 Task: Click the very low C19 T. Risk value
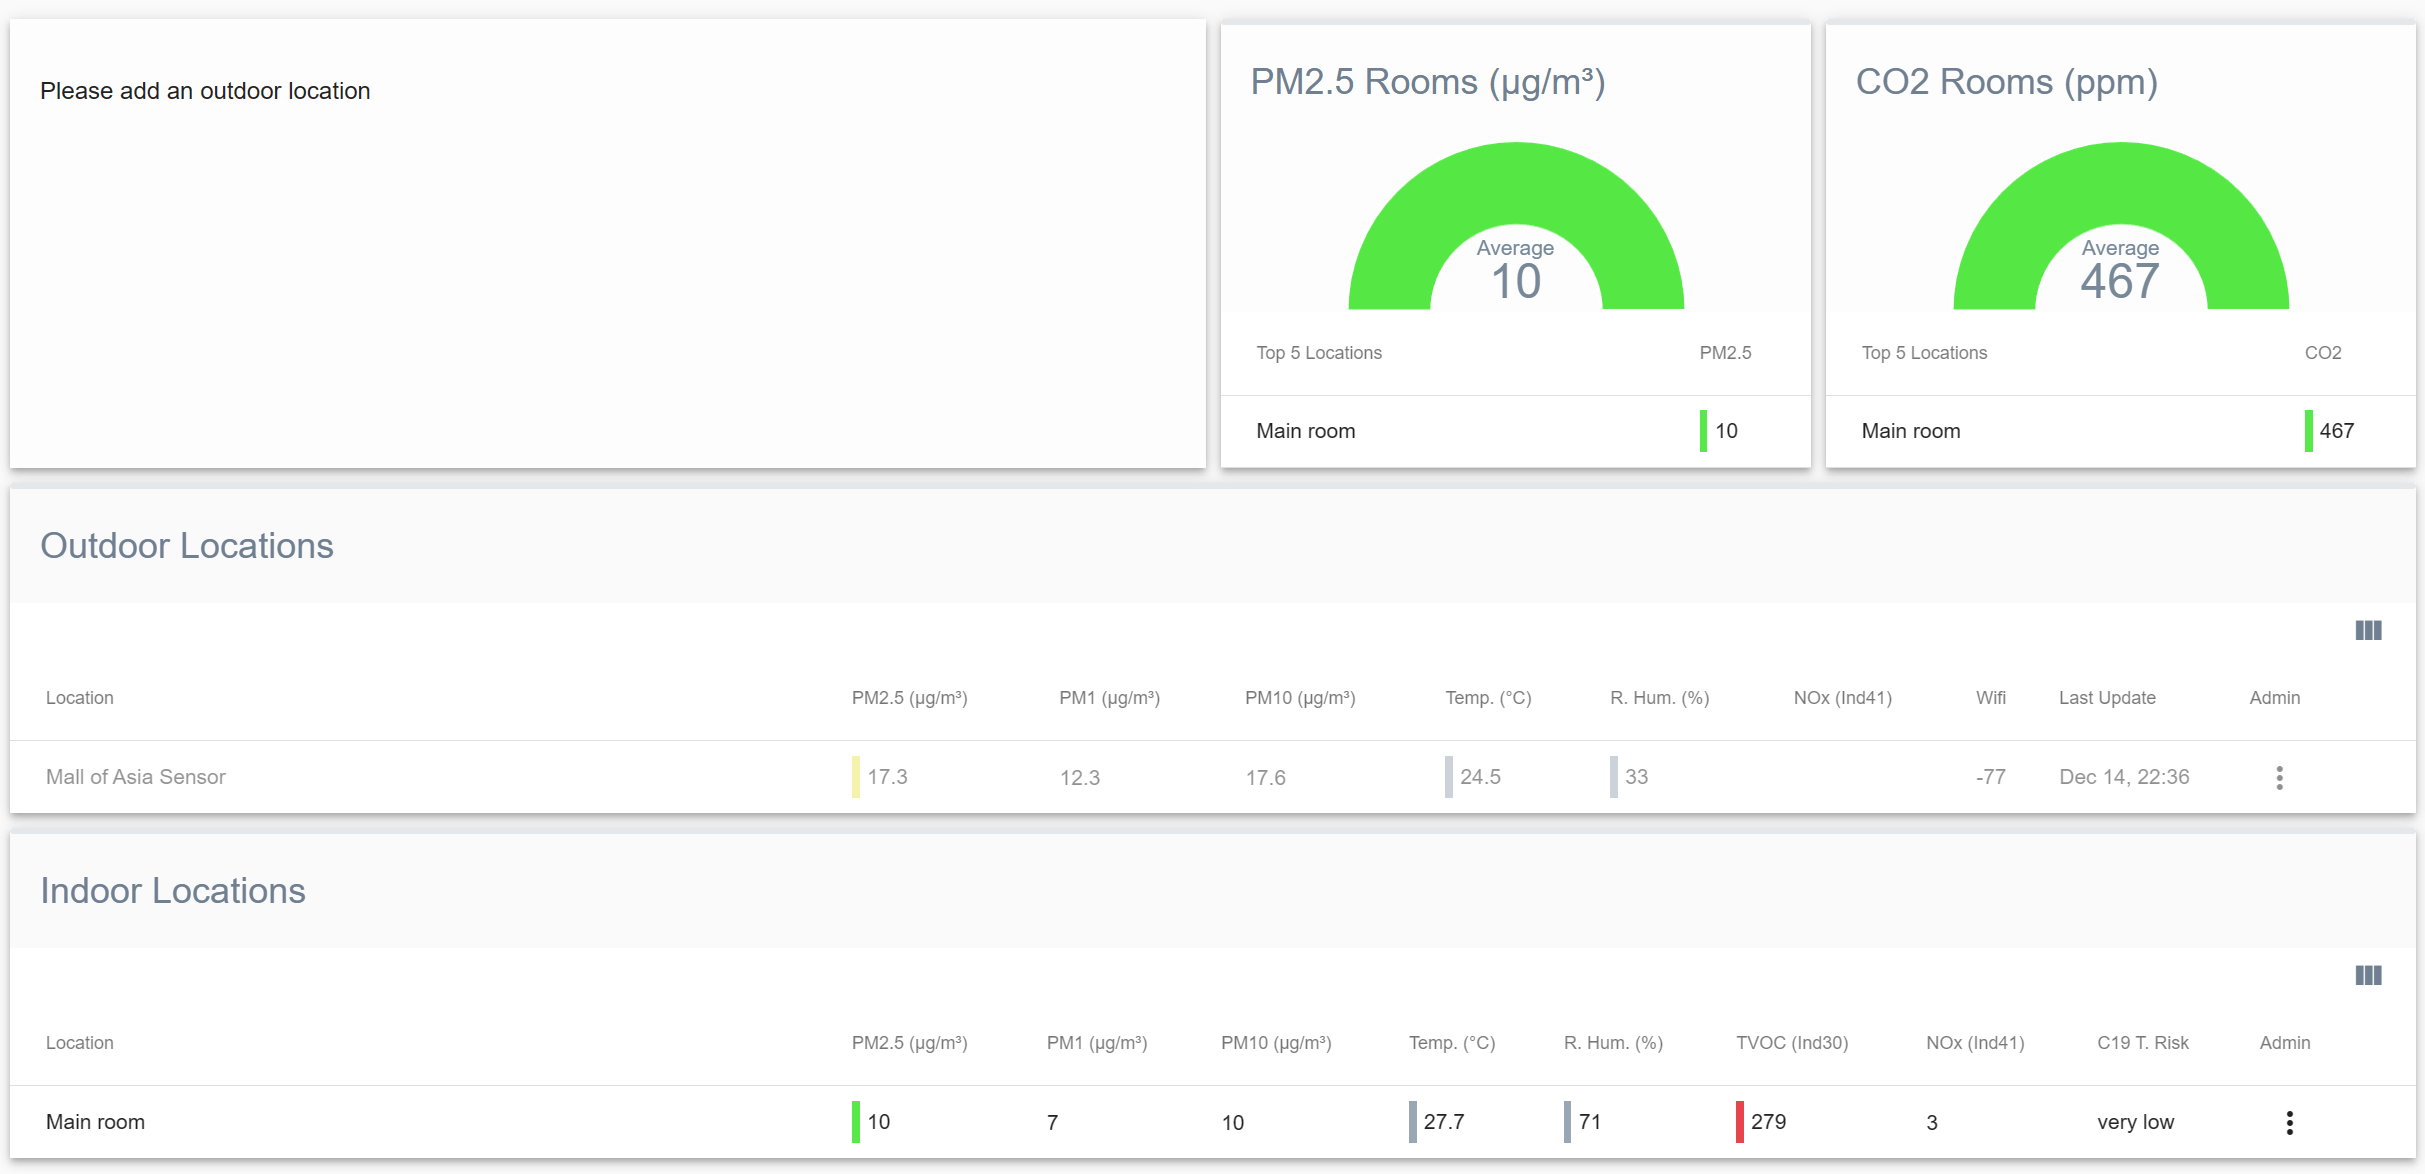[2135, 1122]
